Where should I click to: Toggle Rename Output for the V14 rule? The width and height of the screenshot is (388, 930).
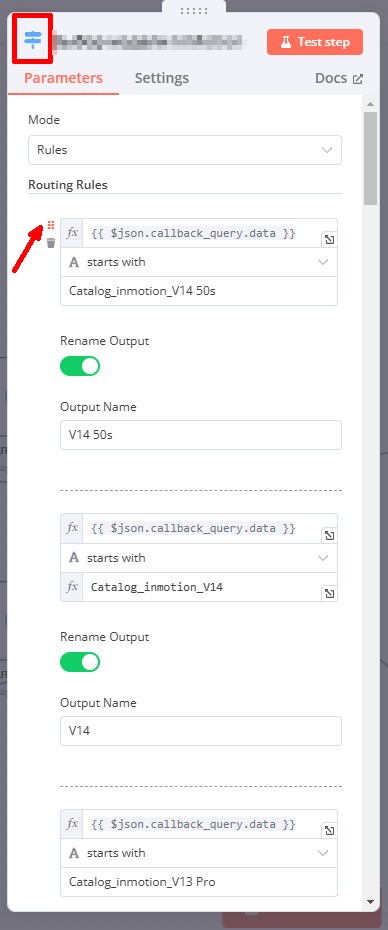80,662
